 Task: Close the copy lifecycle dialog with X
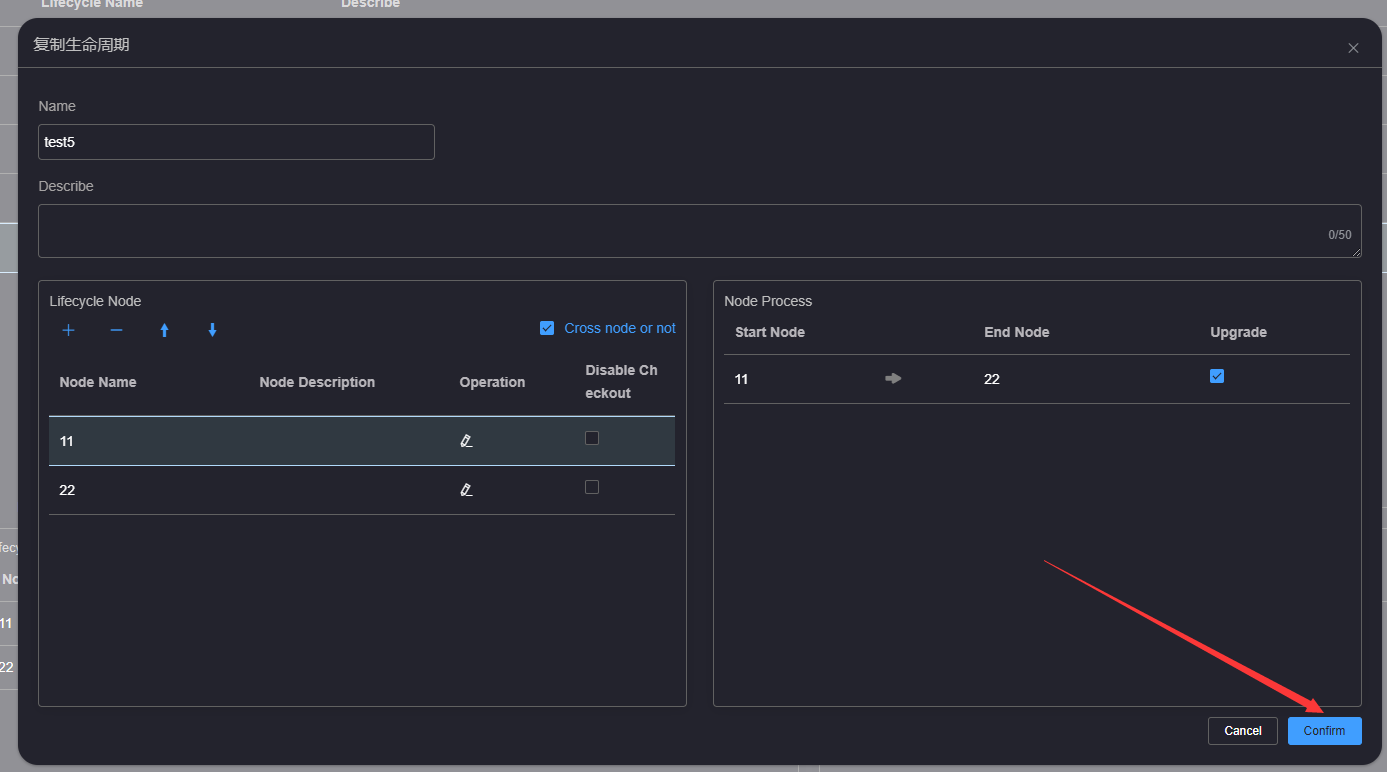pos(1353,48)
